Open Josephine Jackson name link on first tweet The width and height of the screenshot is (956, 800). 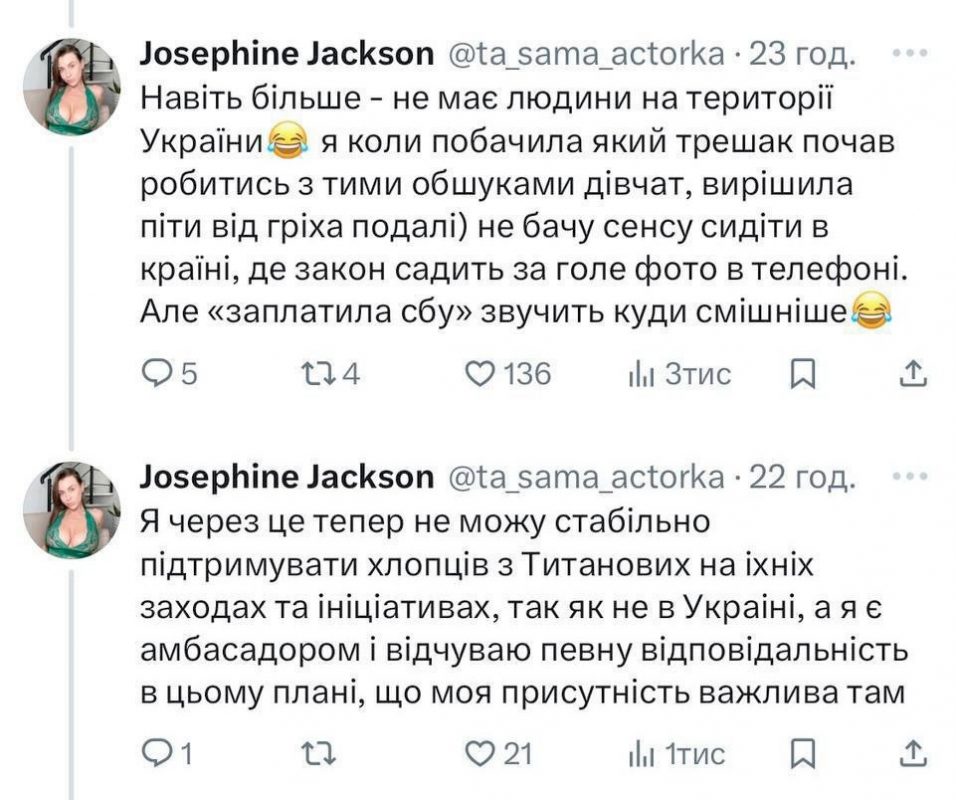pos(287,55)
